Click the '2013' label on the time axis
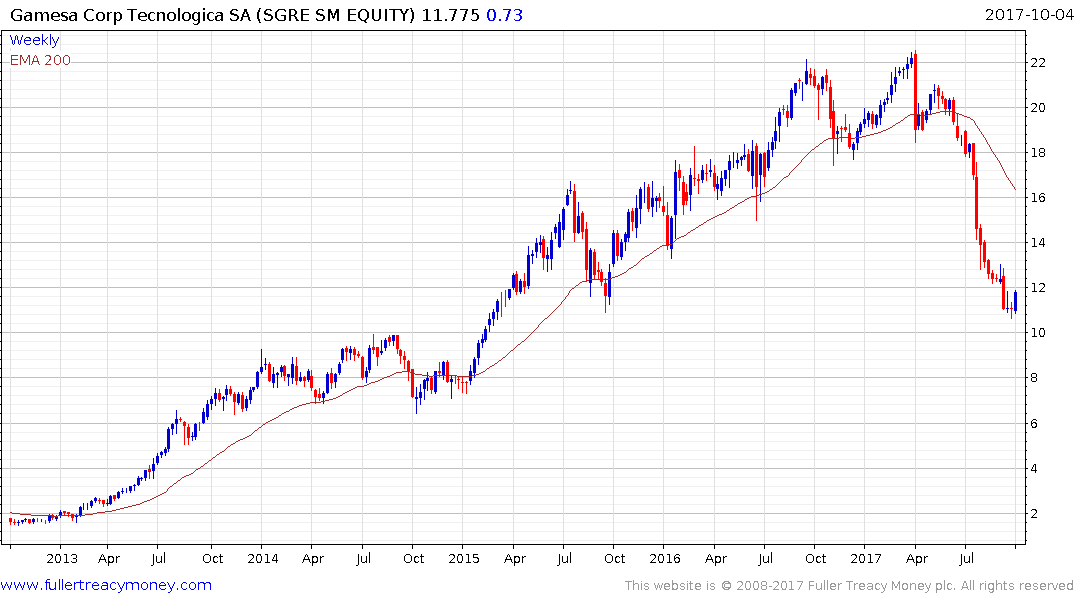 pyautogui.click(x=62, y=558)
